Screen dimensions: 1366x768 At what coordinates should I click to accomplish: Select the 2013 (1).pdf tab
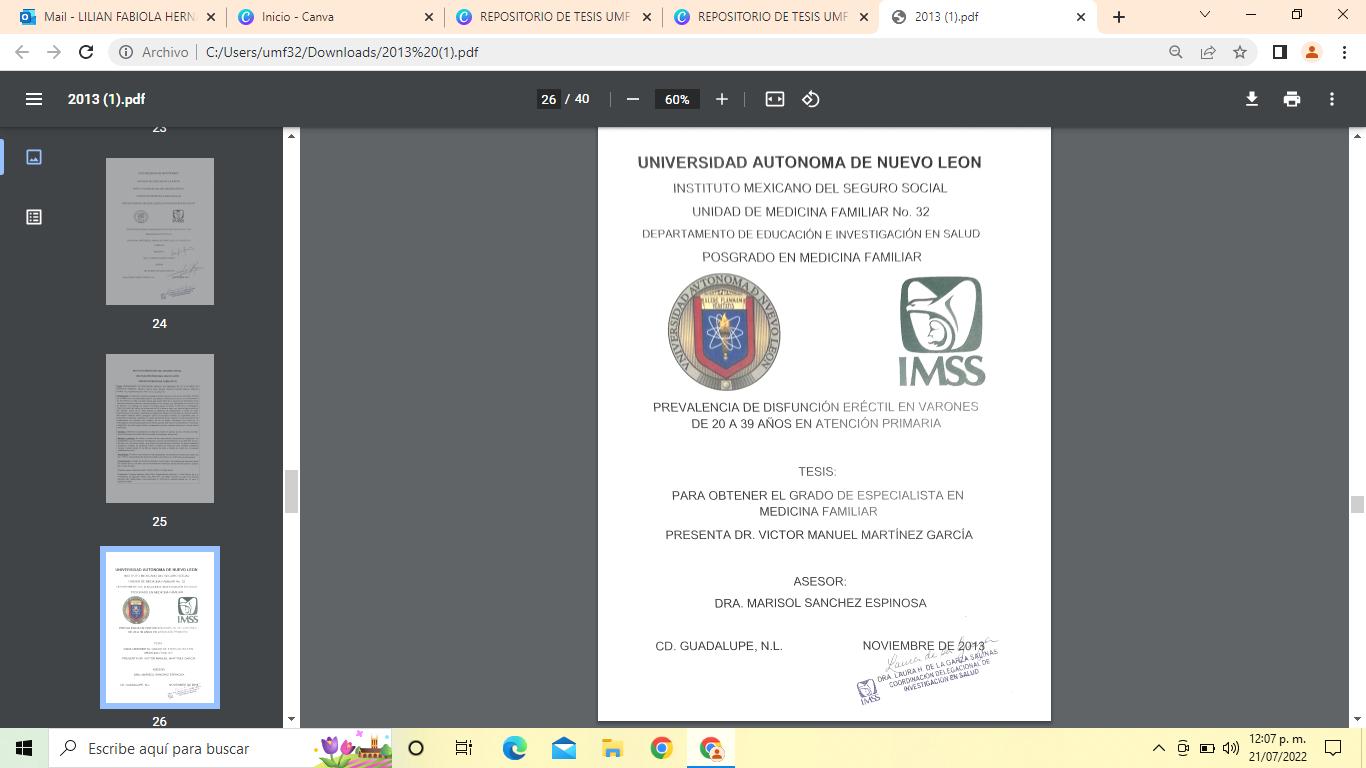(989, 17)
